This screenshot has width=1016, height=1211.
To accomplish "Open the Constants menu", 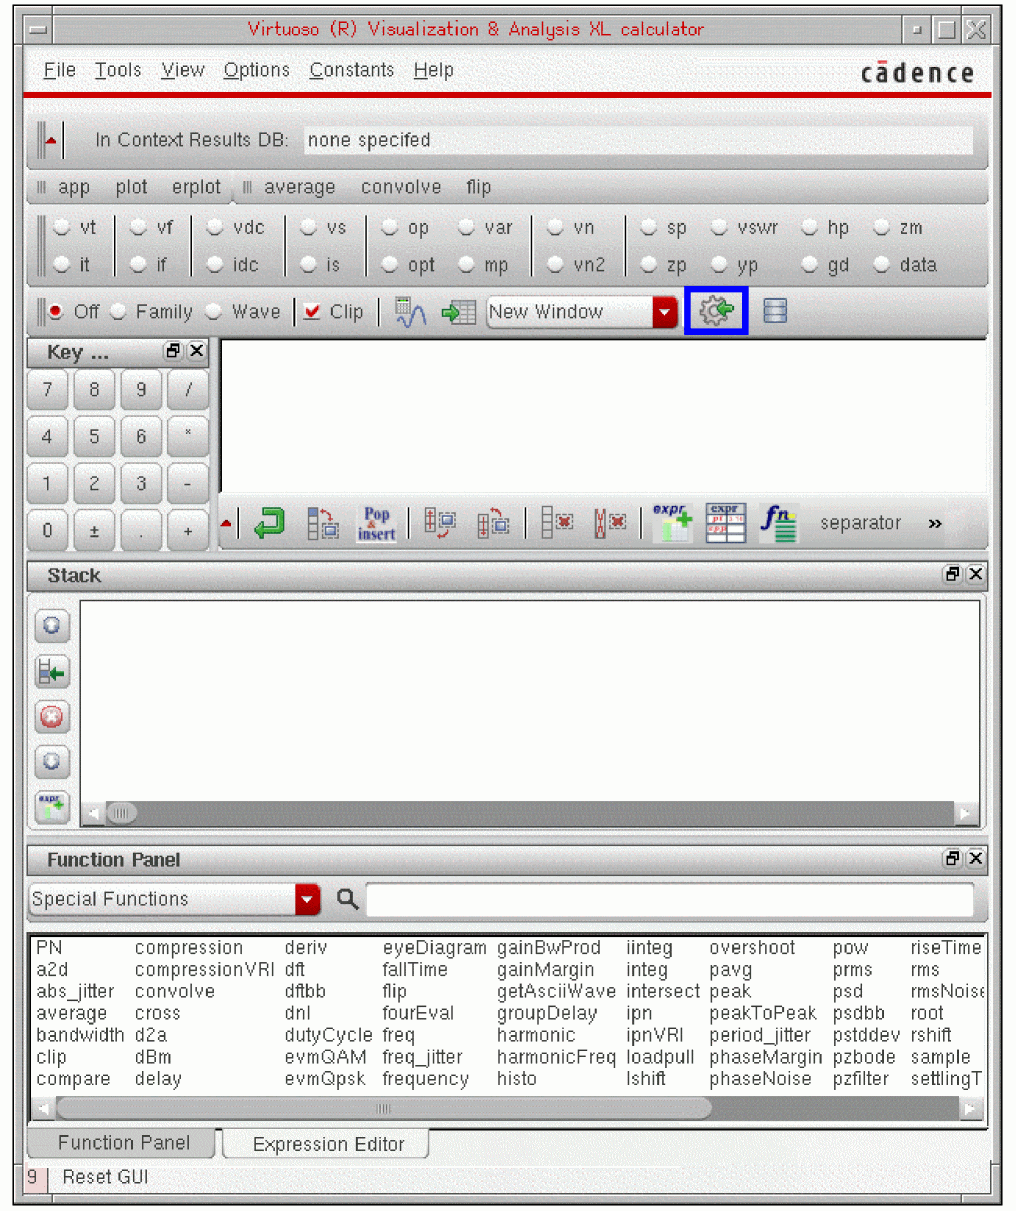I will point(352,70).
